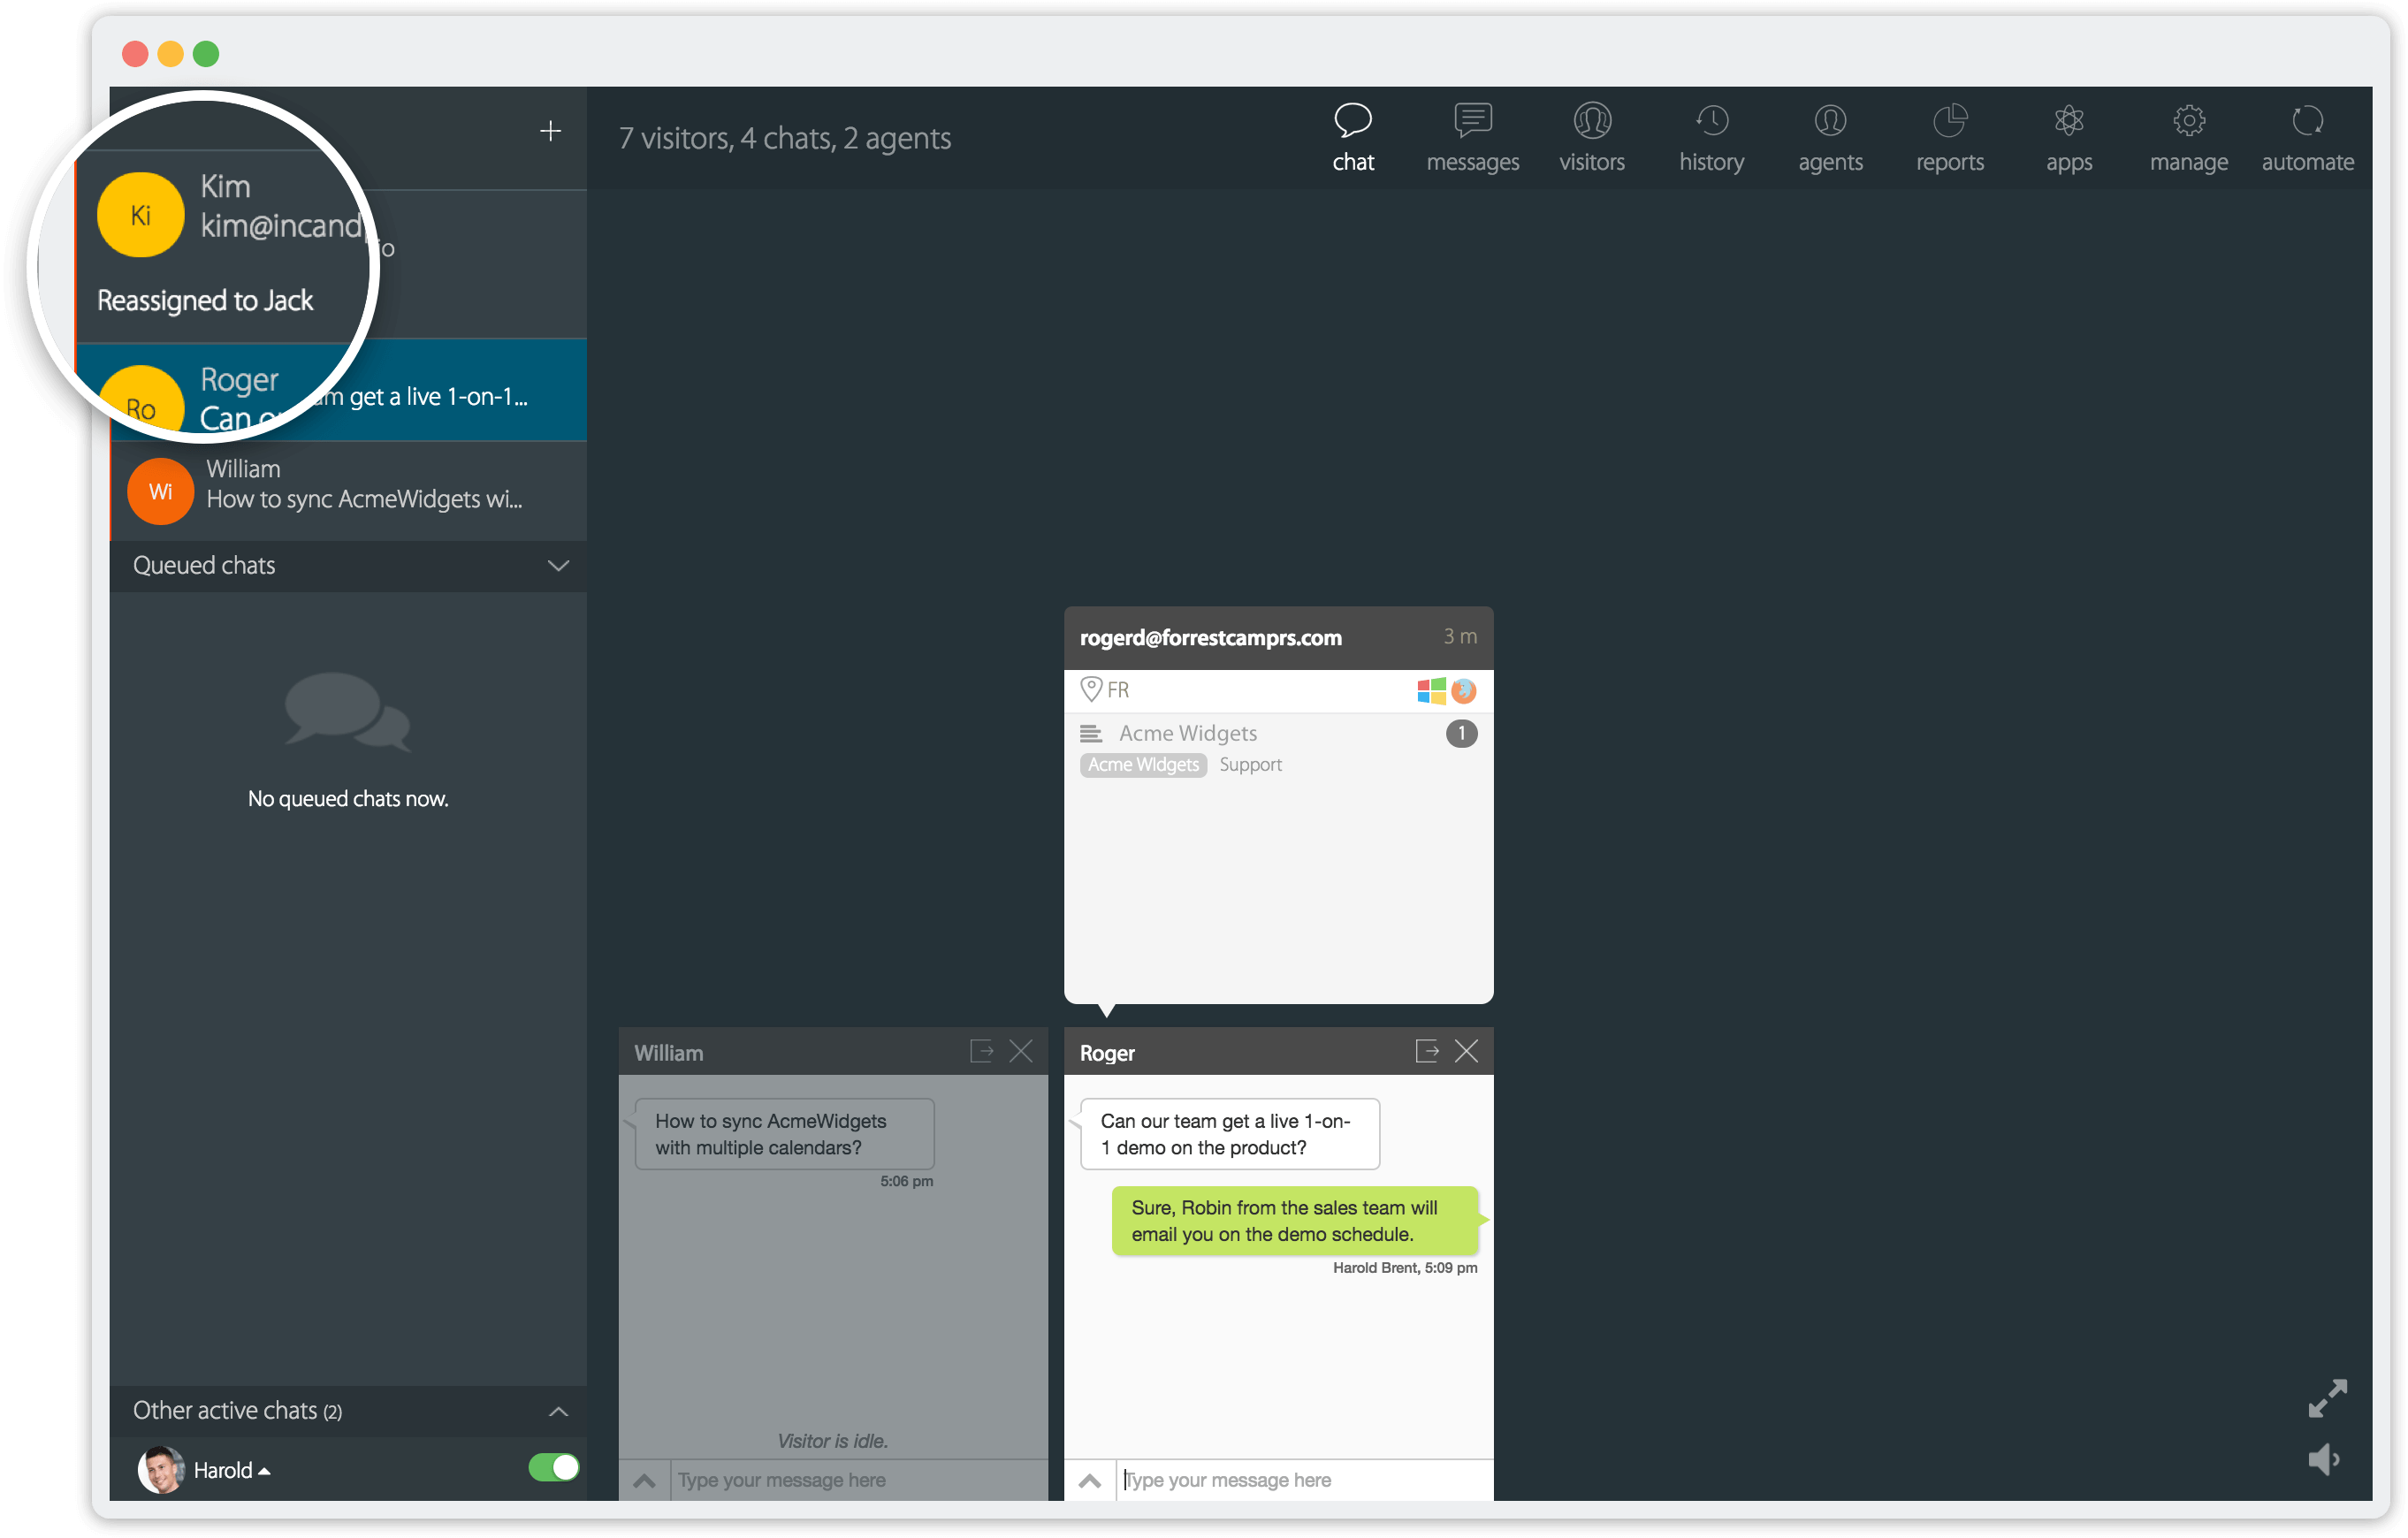This screenshot has width=2408, height=1538.
Task: Open Harold's agent status menu
Action: click(232, 1470)
